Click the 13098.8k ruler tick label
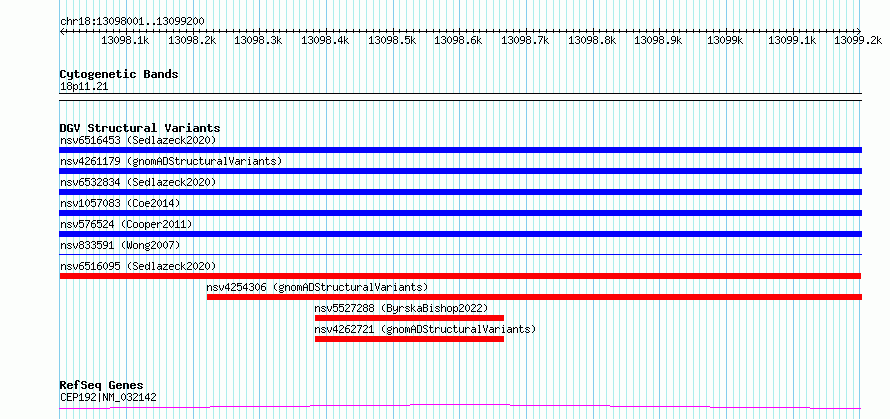Image resolution: width=890 pixels, height=419 pixels. 592,40
